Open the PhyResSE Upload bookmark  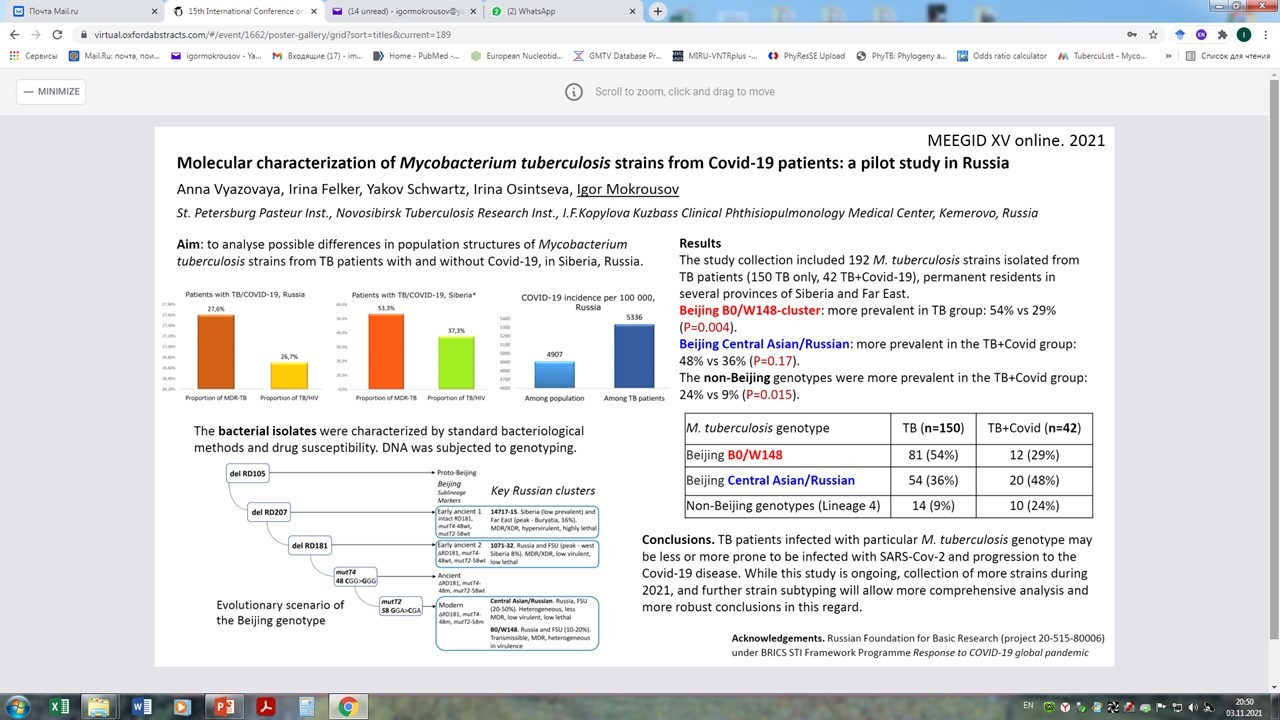pyautogui.click(x=806, y=56)
